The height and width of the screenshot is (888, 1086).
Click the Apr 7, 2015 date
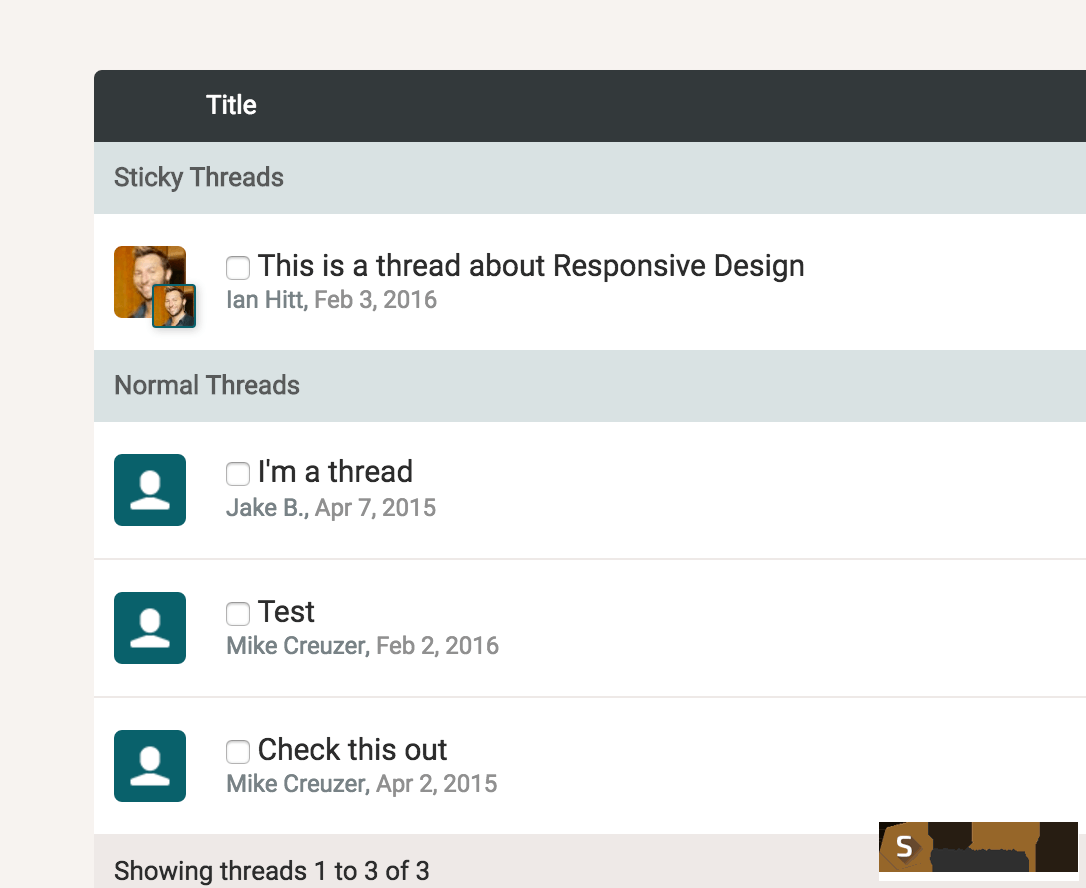tap(375, 508)
